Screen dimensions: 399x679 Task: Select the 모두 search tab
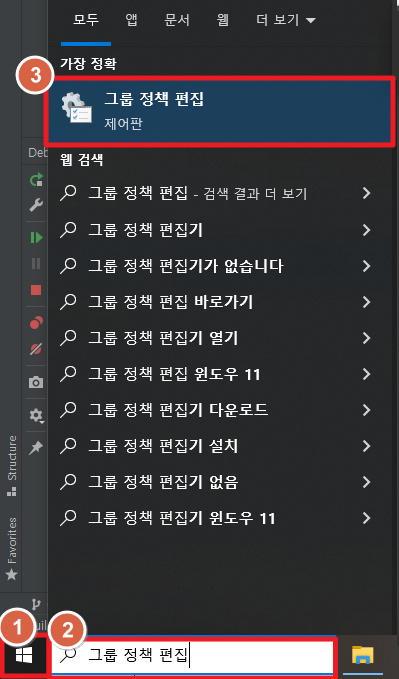tap(86, 20)
